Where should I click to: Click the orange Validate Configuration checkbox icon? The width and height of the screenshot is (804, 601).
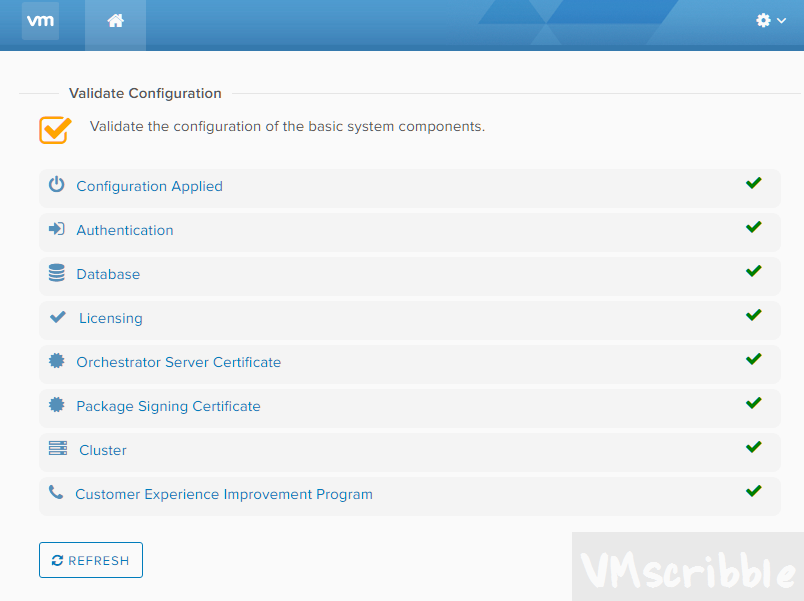55,129
